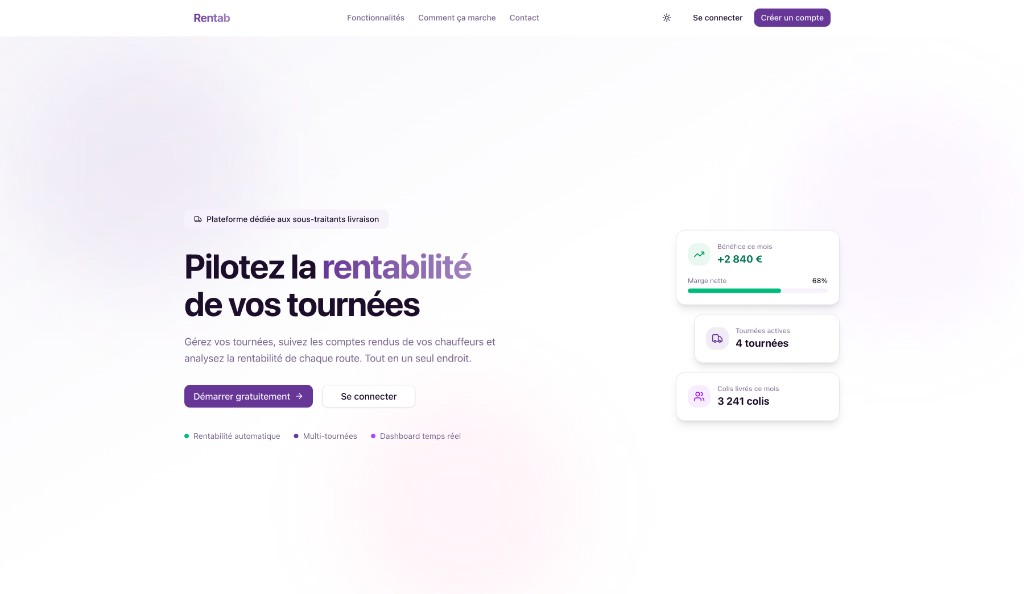Click the violet dot beside Dashboard temps réel

pos(371,436)
